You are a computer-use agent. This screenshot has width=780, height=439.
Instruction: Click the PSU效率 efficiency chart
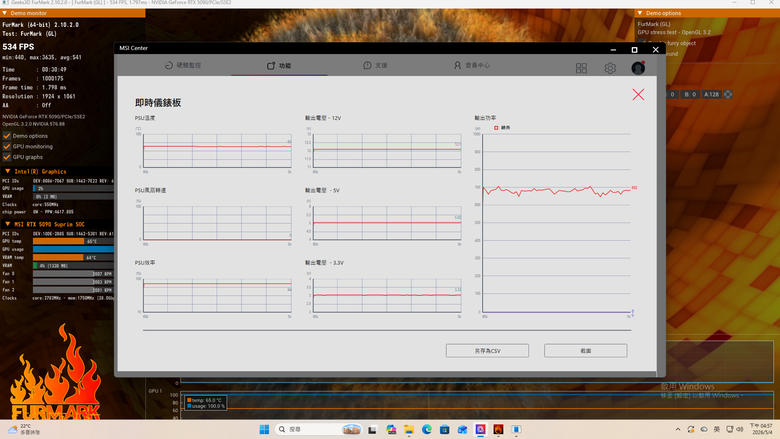click(x=217, y=295)
